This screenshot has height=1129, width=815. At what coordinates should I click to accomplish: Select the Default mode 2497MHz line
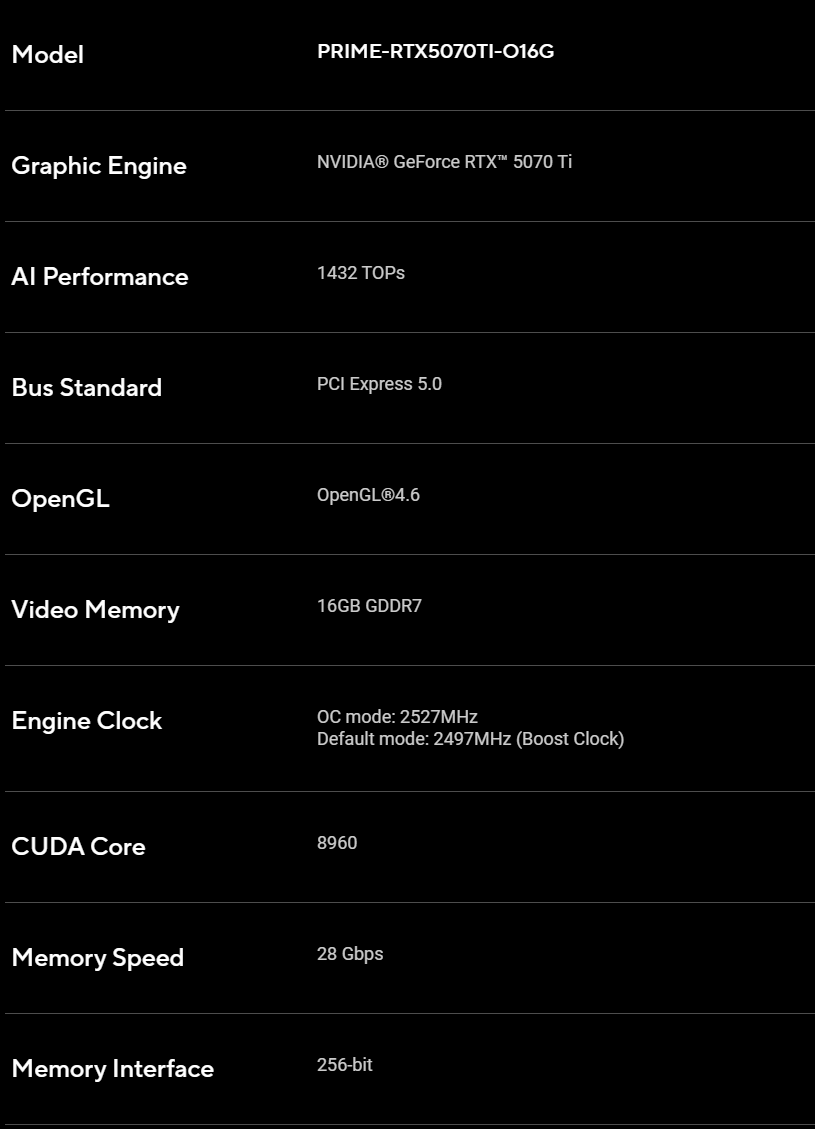point(471,739)
